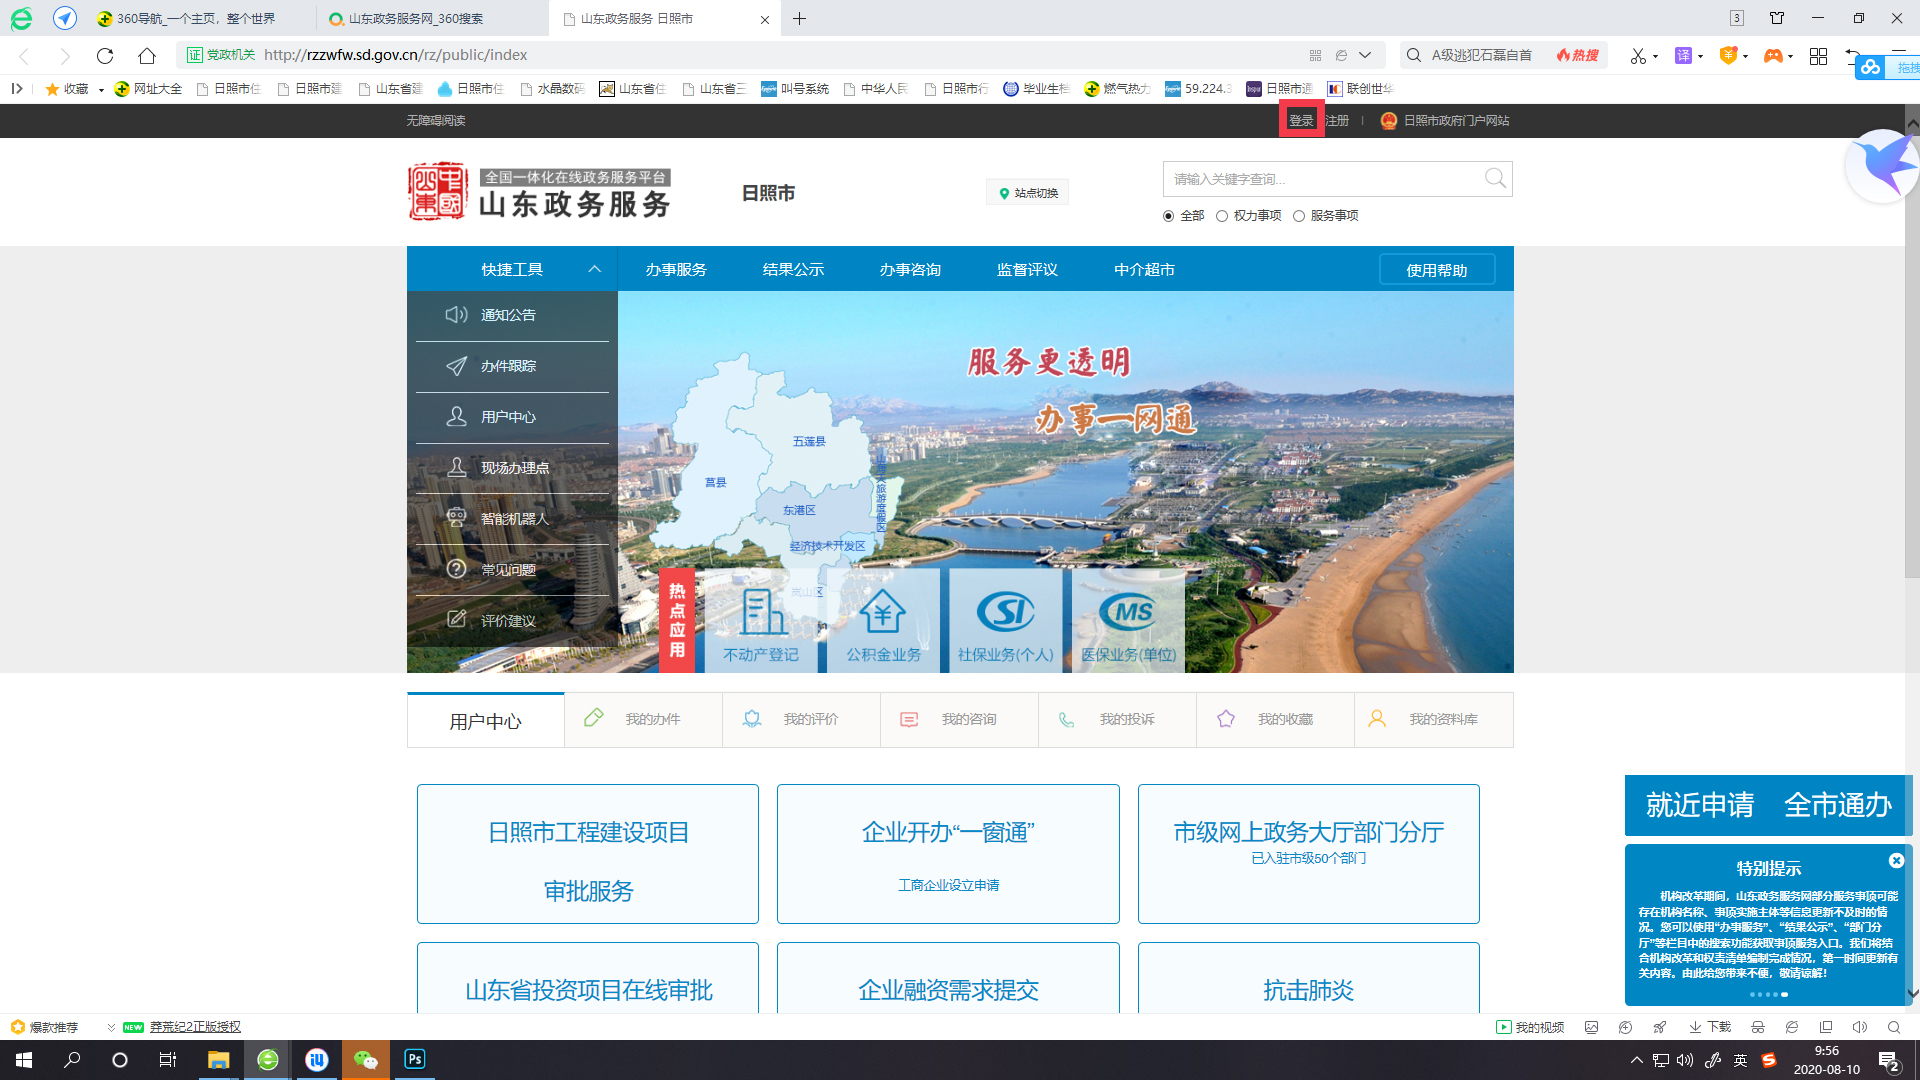Open the 收藏 bookmarks dropdown arrow
This screenshot has height=1080, width=1920.
tap(99, 88)
